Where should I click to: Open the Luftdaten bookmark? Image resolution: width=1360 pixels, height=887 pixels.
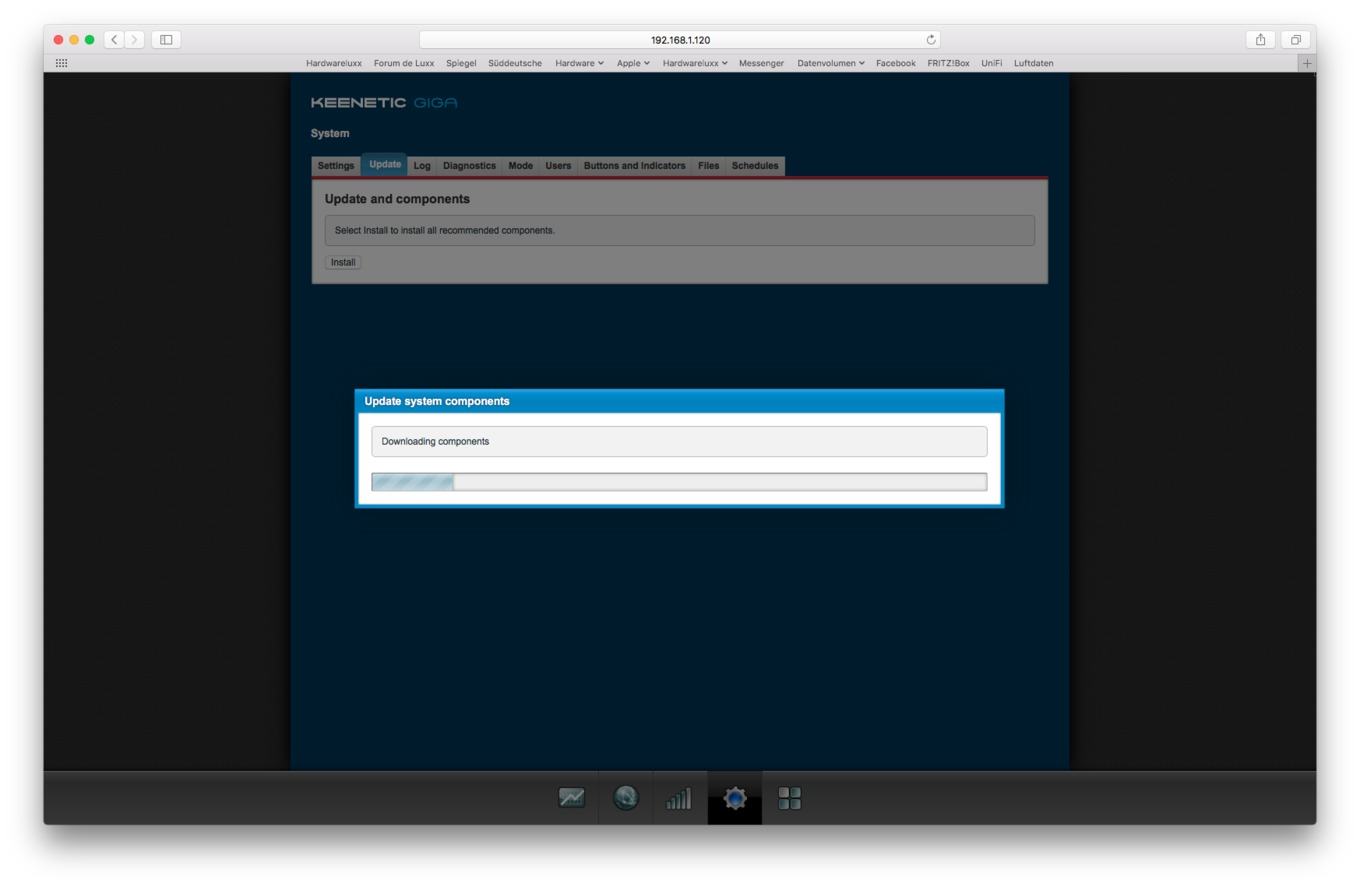pos(1033,63)
